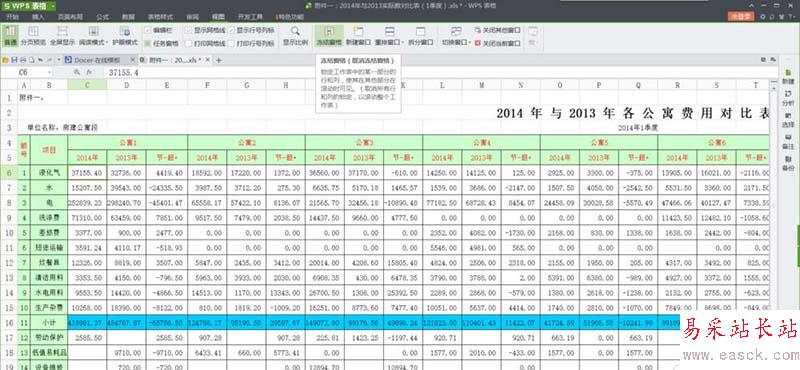This screenshot has height=370, width=800.
Task: Select row header 16
Action: [x=9, y=323]
